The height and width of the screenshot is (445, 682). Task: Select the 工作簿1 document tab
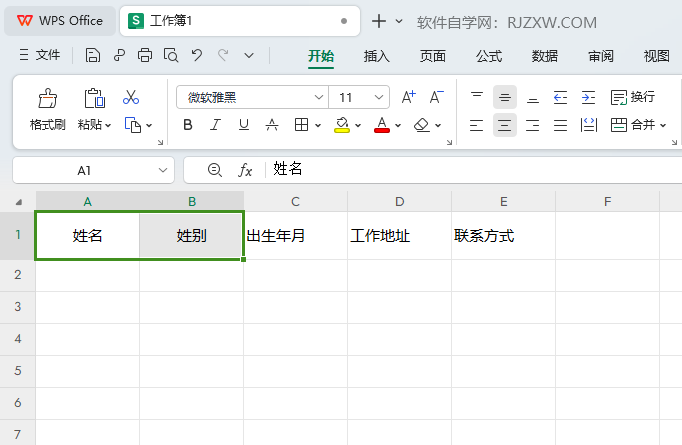point(240,21)
